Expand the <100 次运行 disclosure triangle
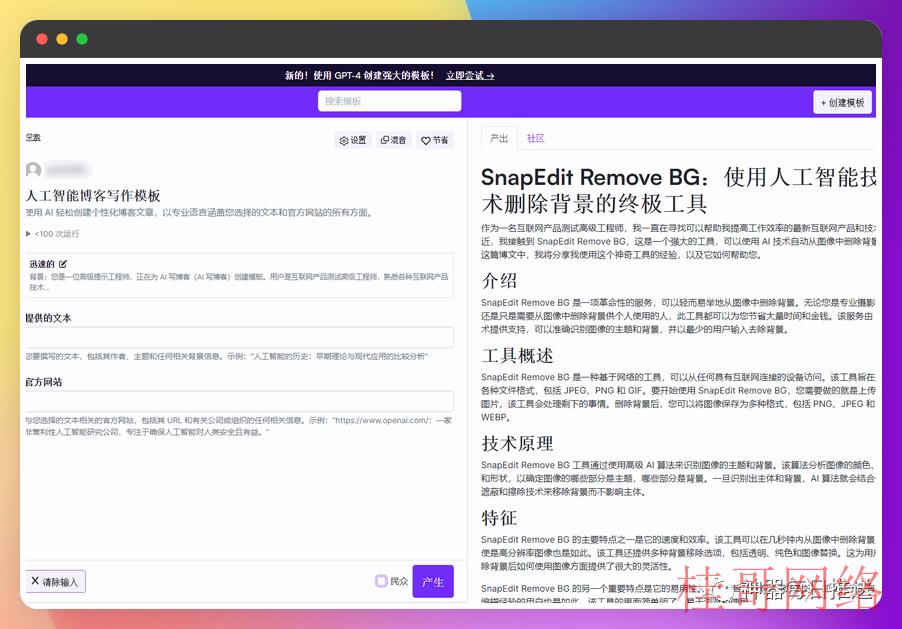This screenshot has height=629, width=902. pyautogui.click(x=28, y=234)
